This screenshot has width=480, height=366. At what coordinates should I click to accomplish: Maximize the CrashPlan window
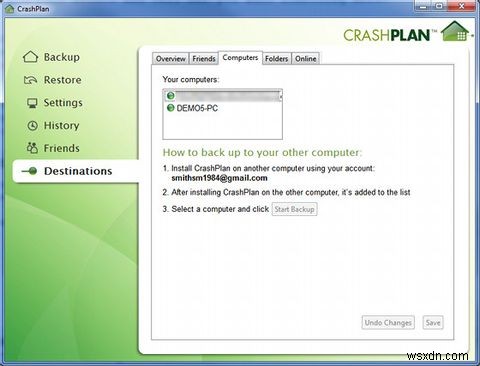tap(440, 6)
